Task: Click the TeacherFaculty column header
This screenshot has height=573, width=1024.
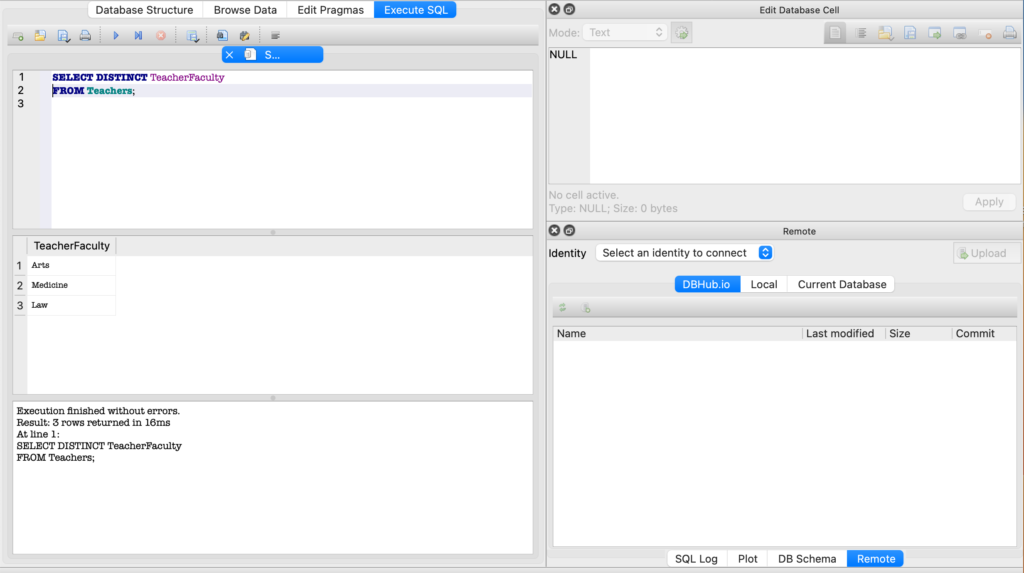Action: [x=71, y=246]
